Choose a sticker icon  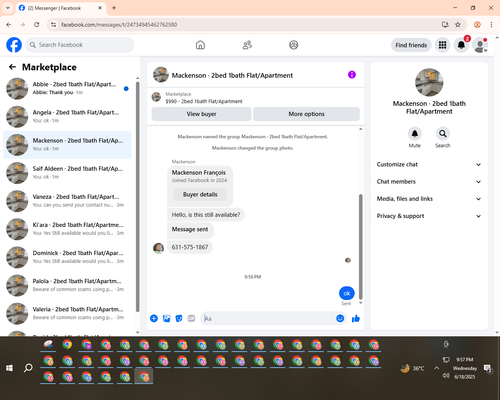pyautogui.click(x=179, y=318)
